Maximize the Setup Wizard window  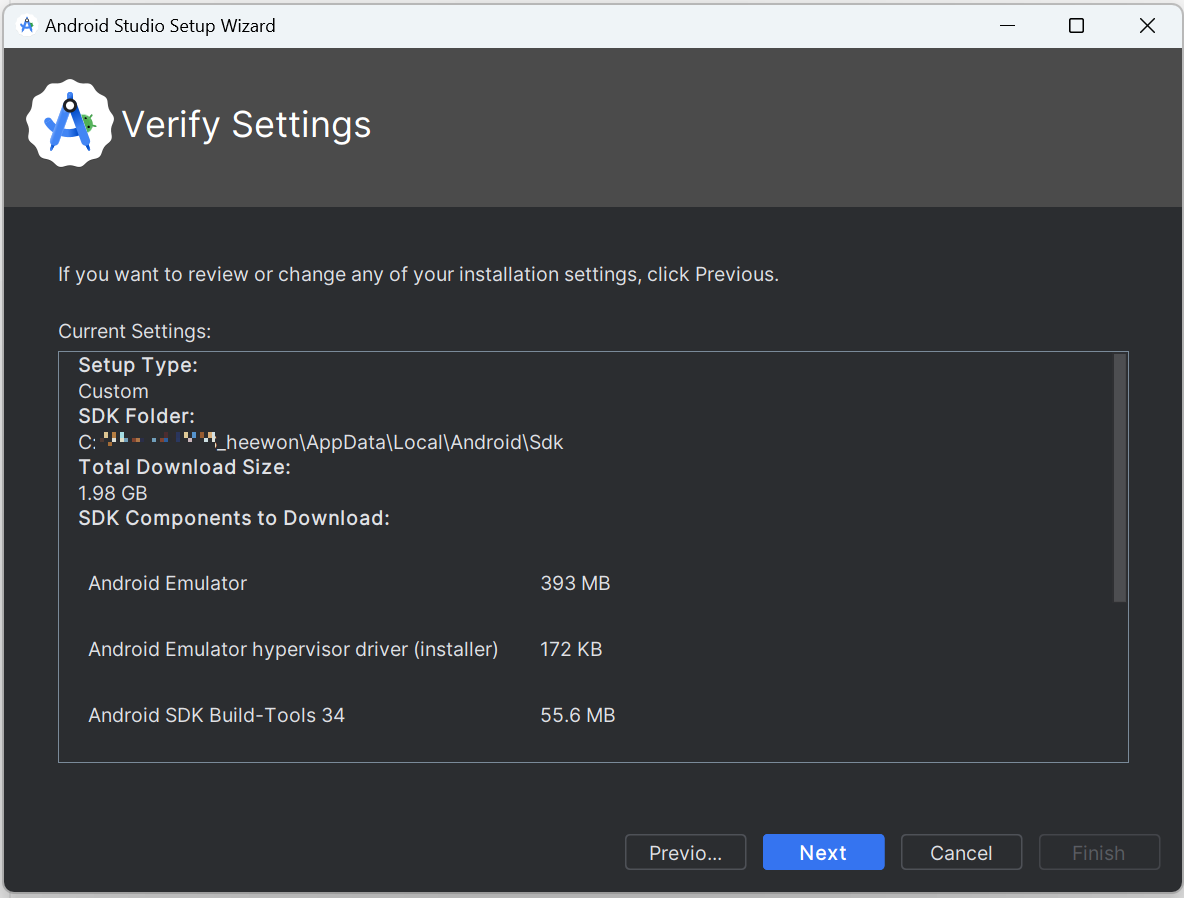click(x=1077, y=26)
